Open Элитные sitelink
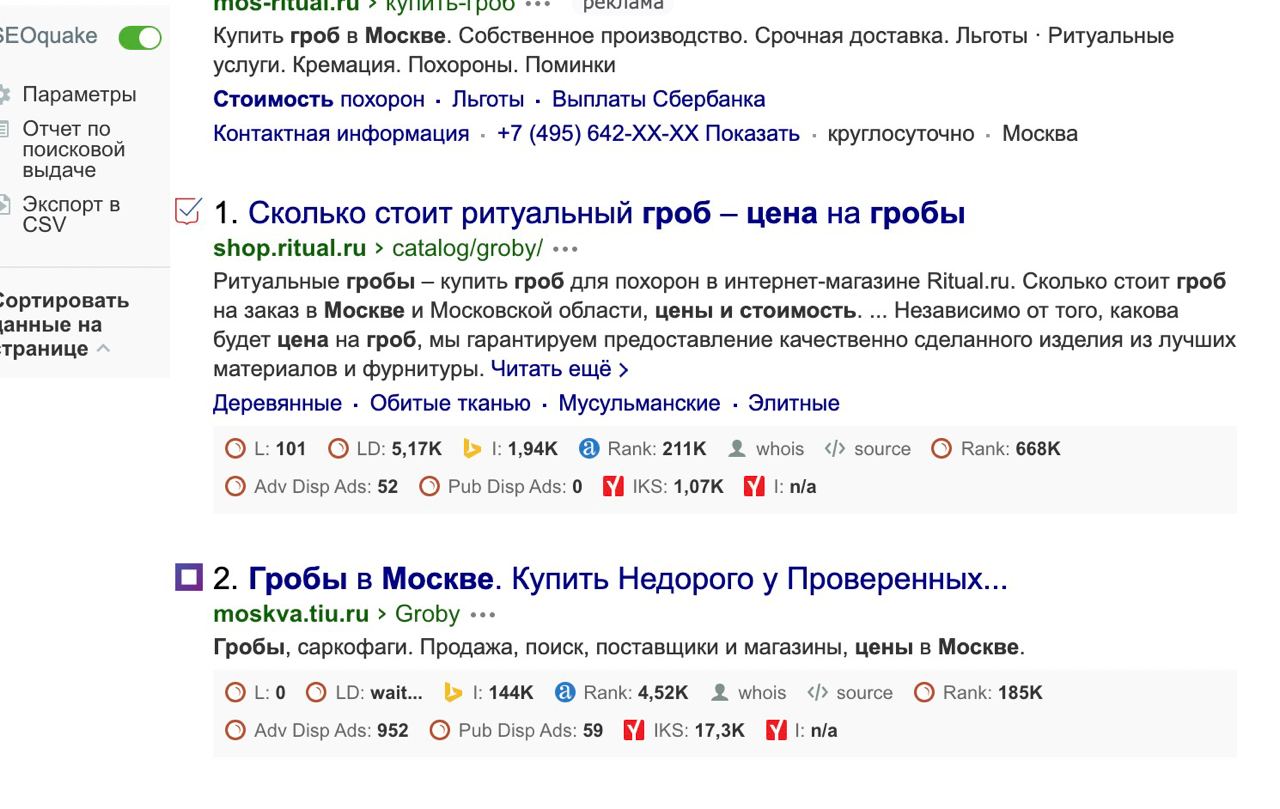1280x809 pixels. pyautogui.click(x=794, y=404)
